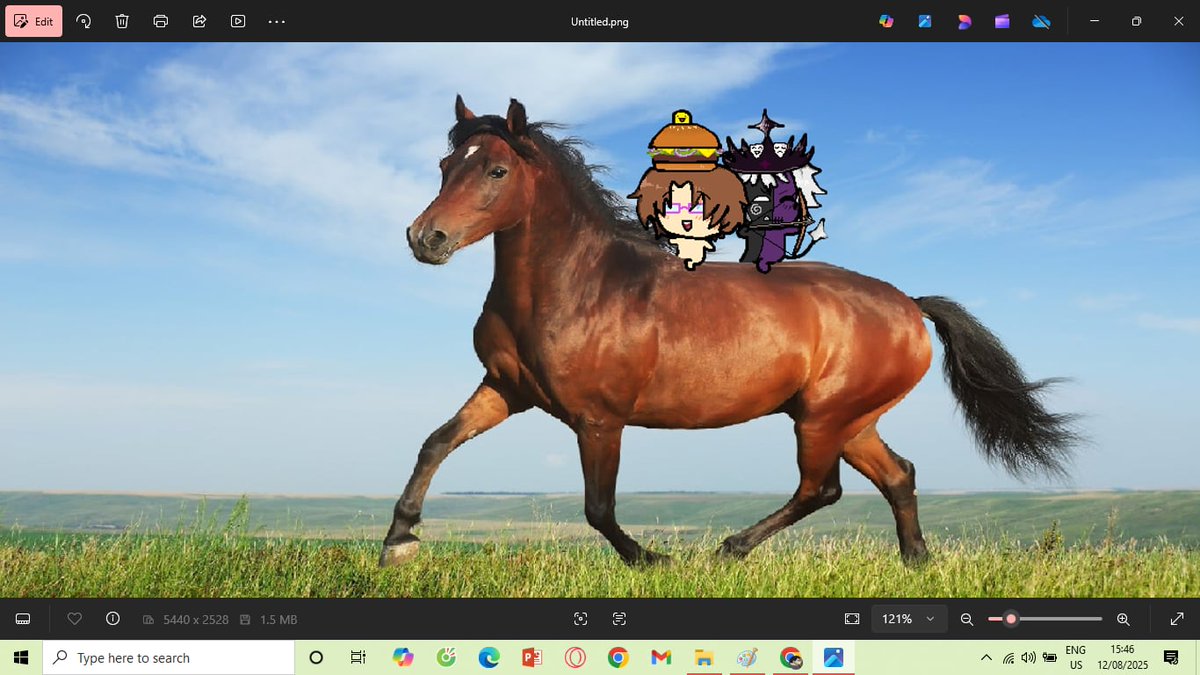Open the notification center icon

click(1171, 658)
